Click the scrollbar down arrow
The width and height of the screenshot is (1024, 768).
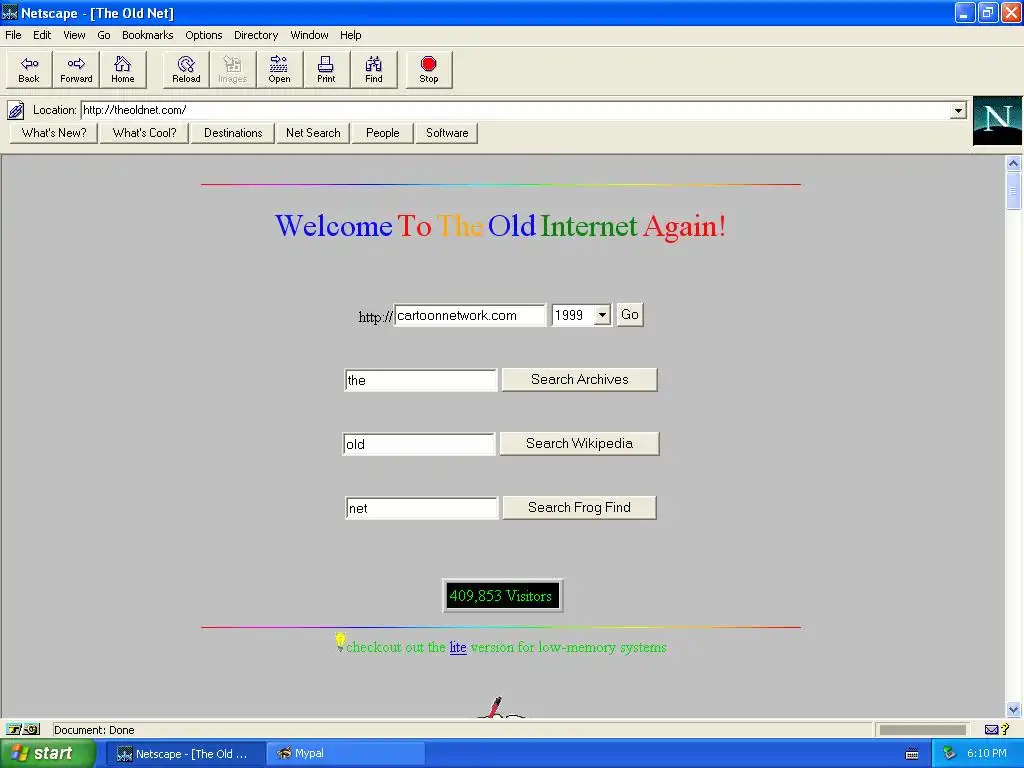1014,709
